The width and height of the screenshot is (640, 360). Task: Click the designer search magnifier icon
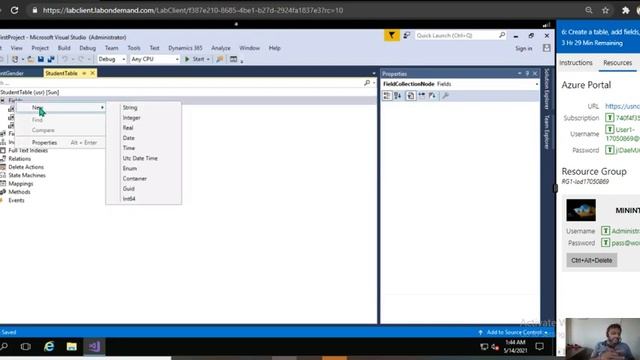pyautogui.click(x=367, y=83)
